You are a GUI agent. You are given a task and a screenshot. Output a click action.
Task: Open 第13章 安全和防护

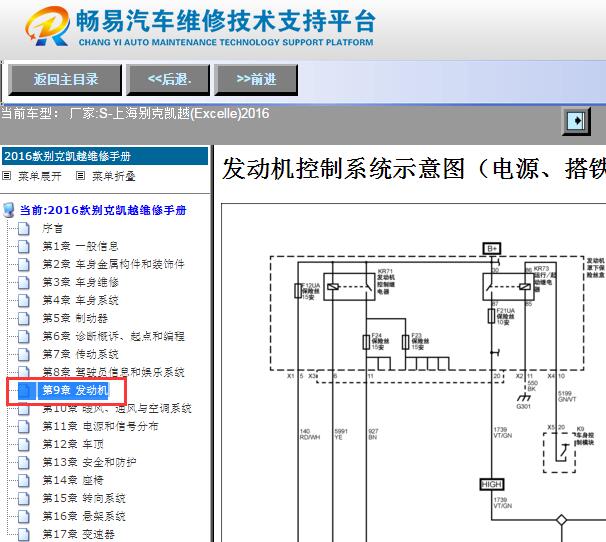tap(89, 462)
